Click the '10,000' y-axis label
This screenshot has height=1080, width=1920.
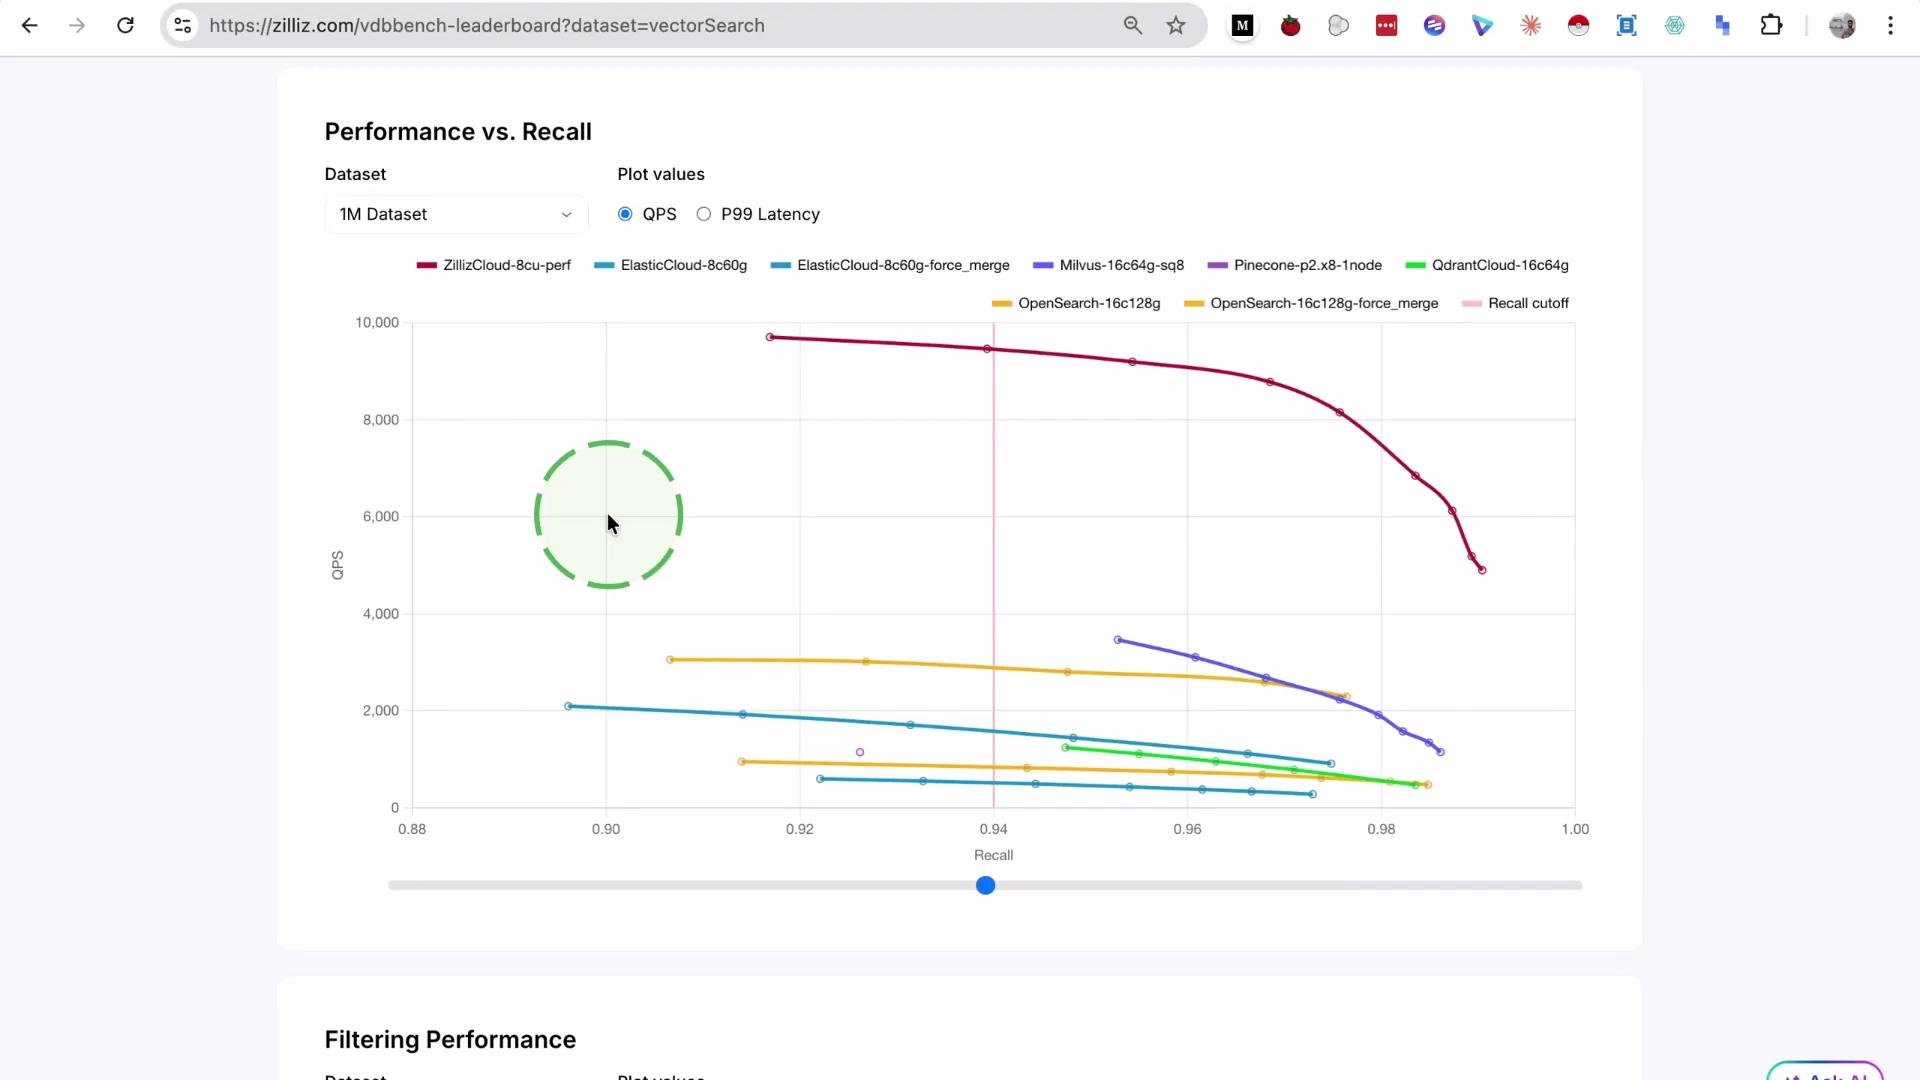377,322
